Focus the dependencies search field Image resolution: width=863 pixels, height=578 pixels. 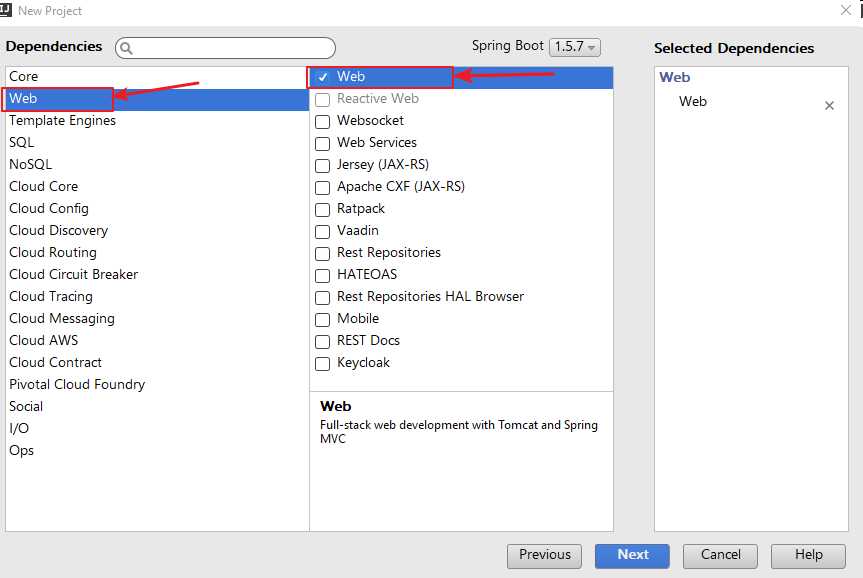pyautogui.click(x=235, y=48)
